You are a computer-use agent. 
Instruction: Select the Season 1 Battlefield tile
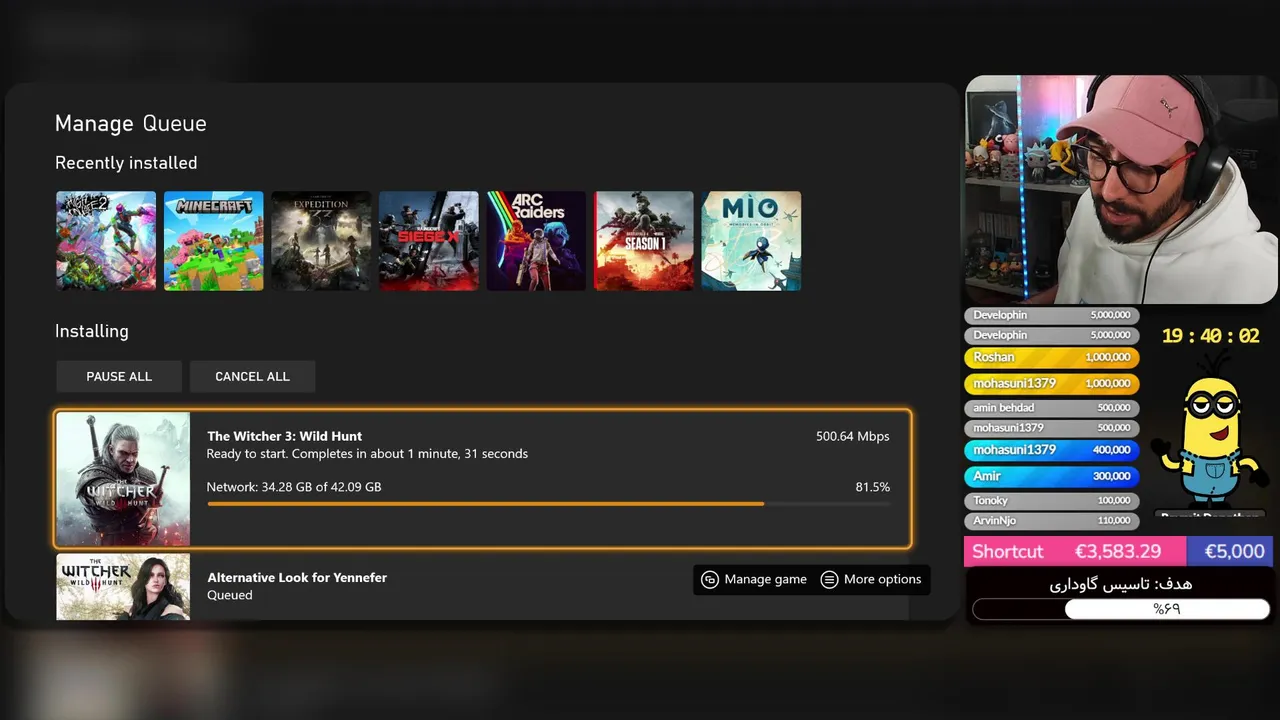click(644, 241)
